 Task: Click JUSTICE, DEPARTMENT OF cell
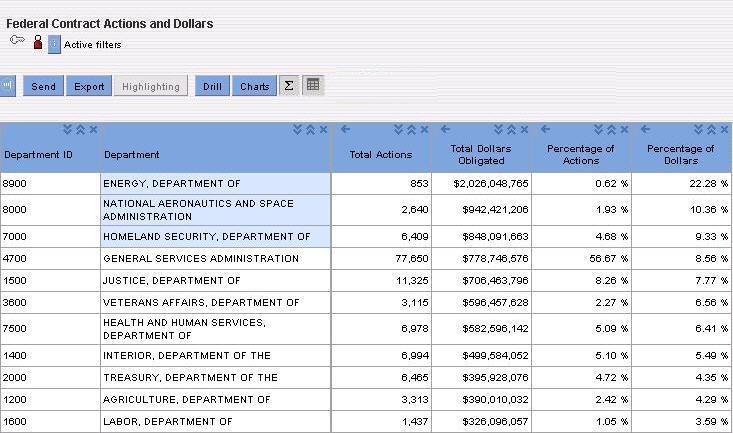(x=216, y=281)
